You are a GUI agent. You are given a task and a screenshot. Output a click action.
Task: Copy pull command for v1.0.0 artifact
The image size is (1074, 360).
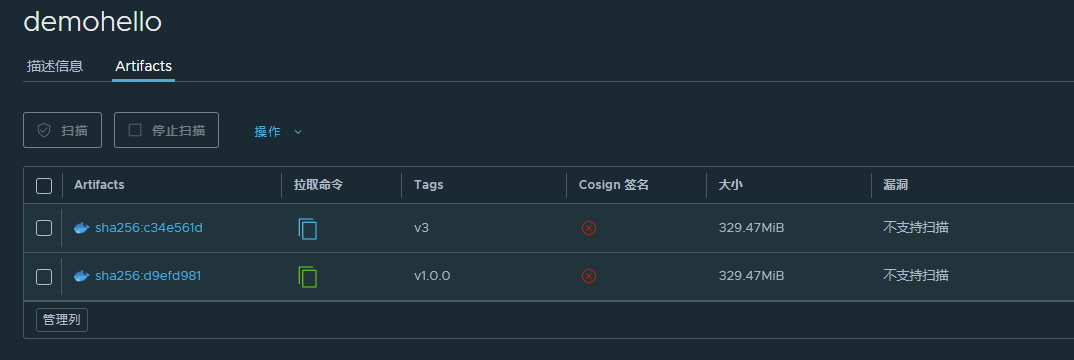[x=308, y=277]
